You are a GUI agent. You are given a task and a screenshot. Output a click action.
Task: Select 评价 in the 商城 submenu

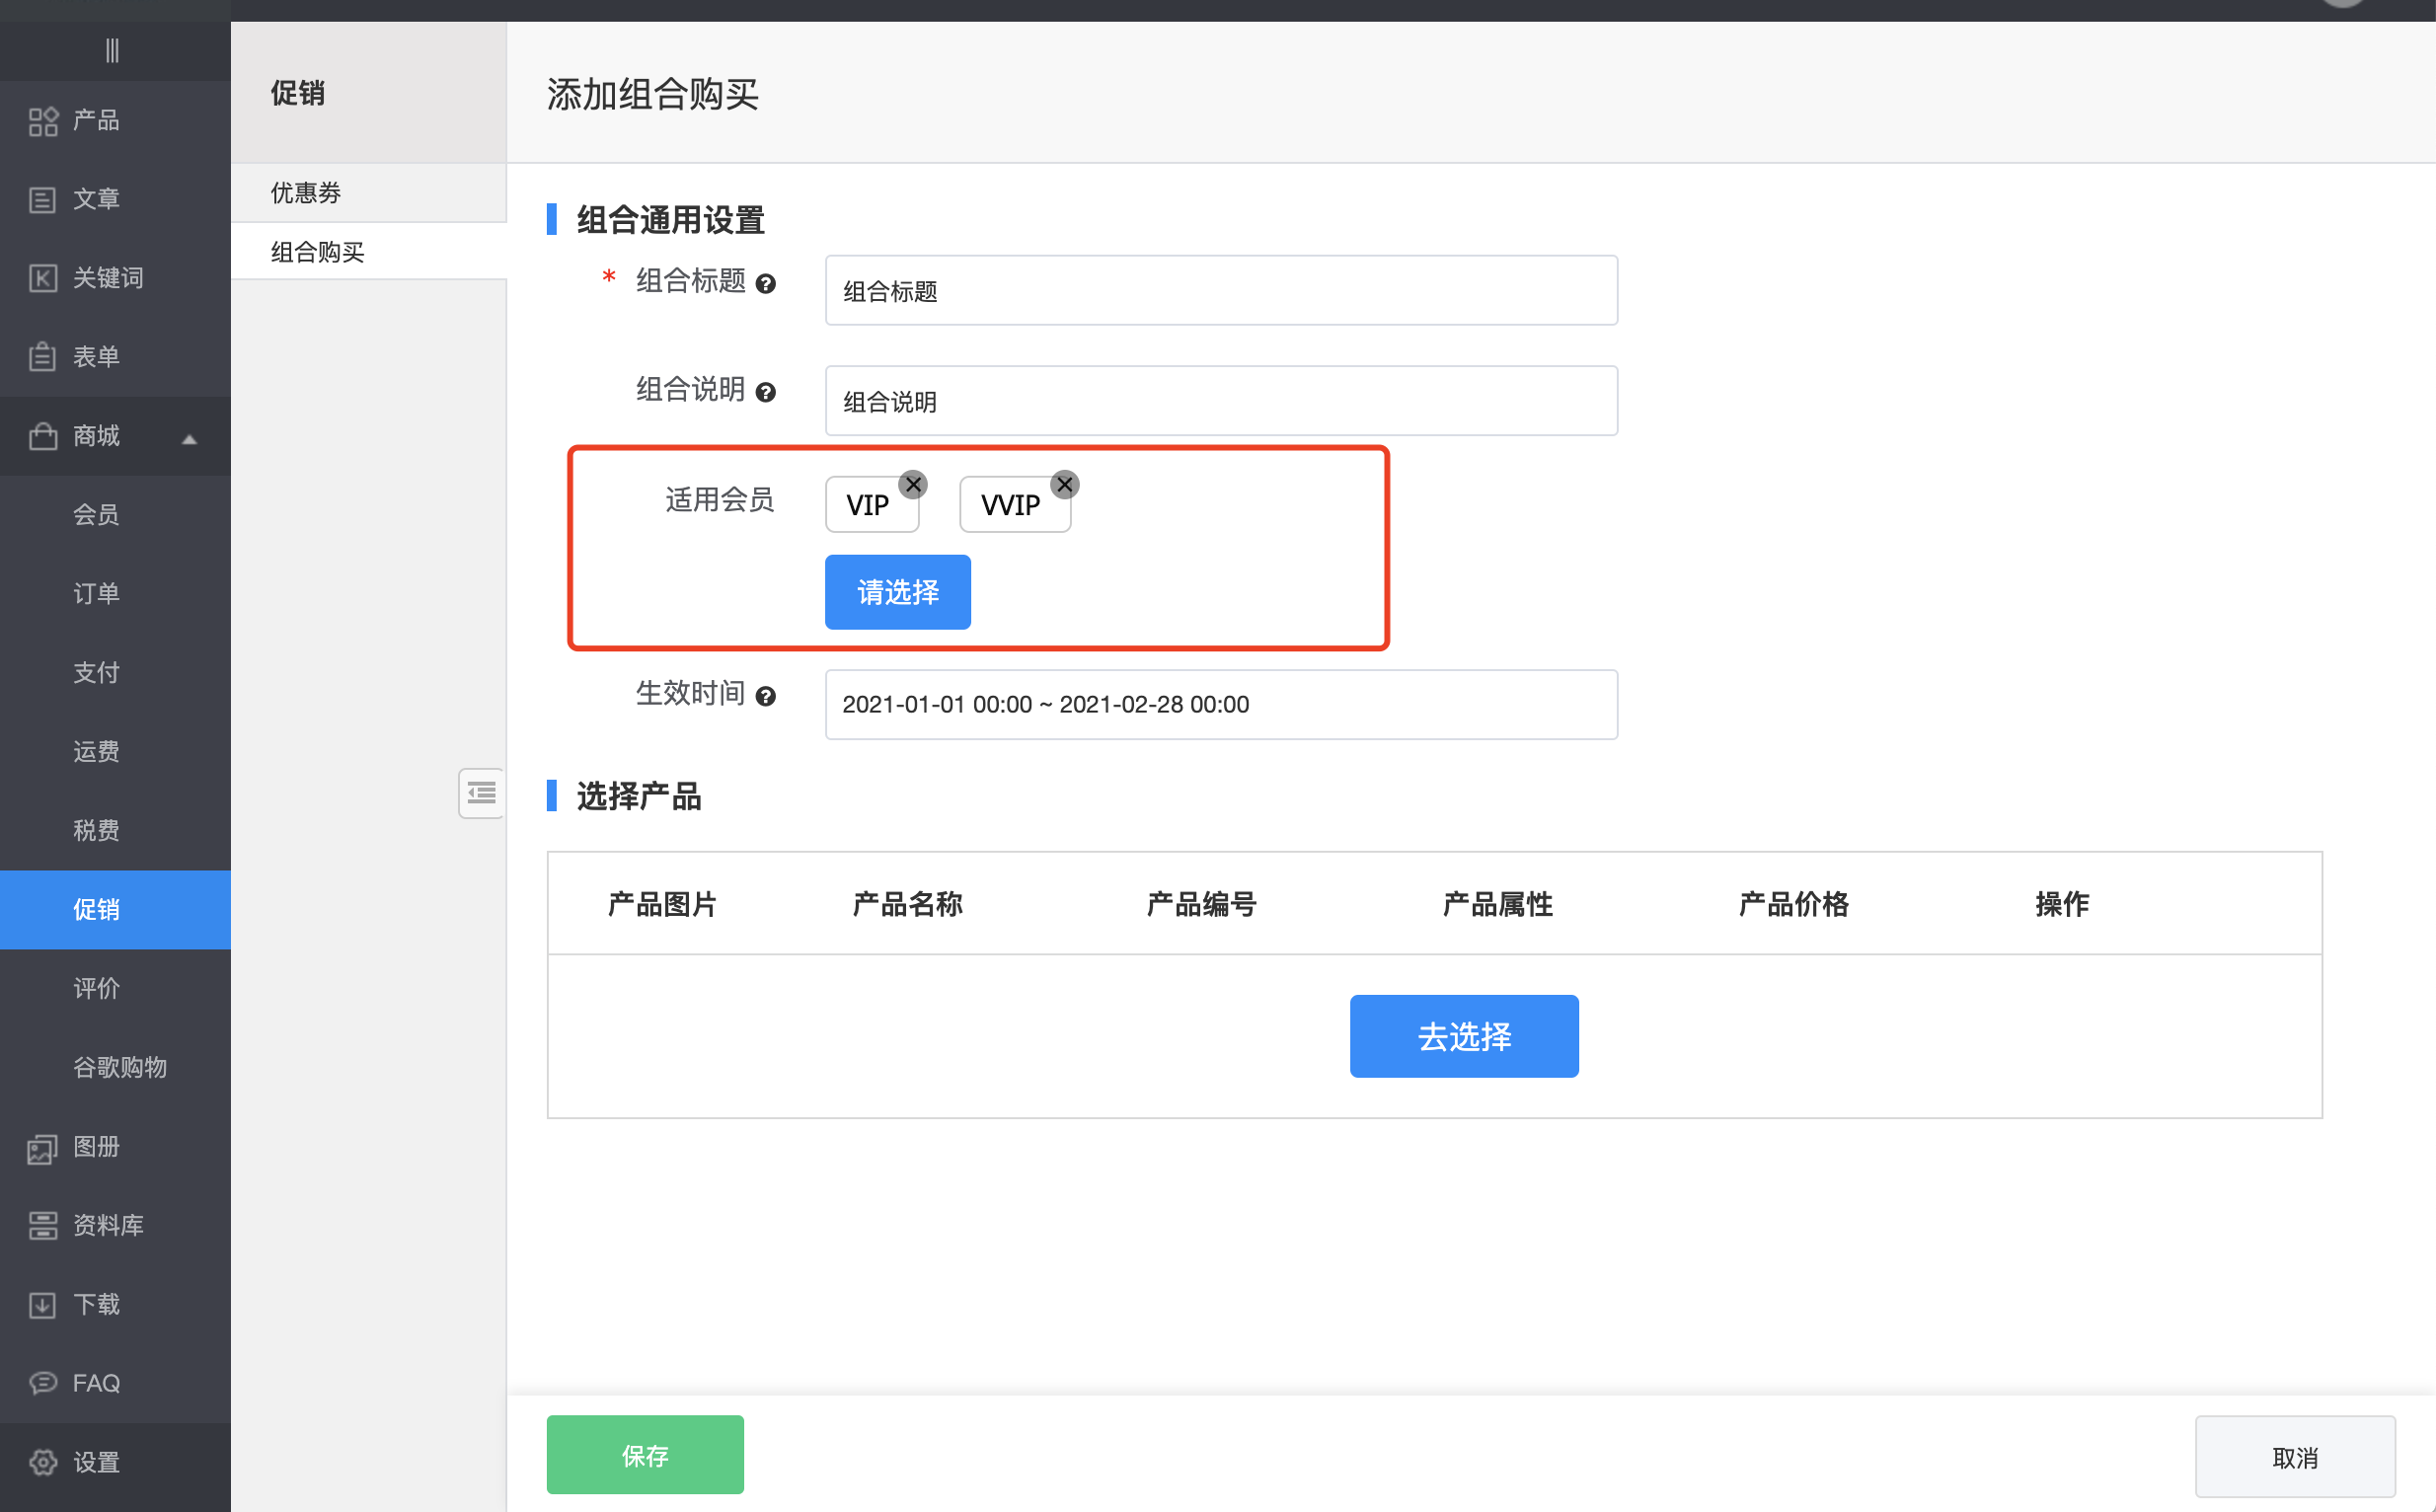point(96,988)
